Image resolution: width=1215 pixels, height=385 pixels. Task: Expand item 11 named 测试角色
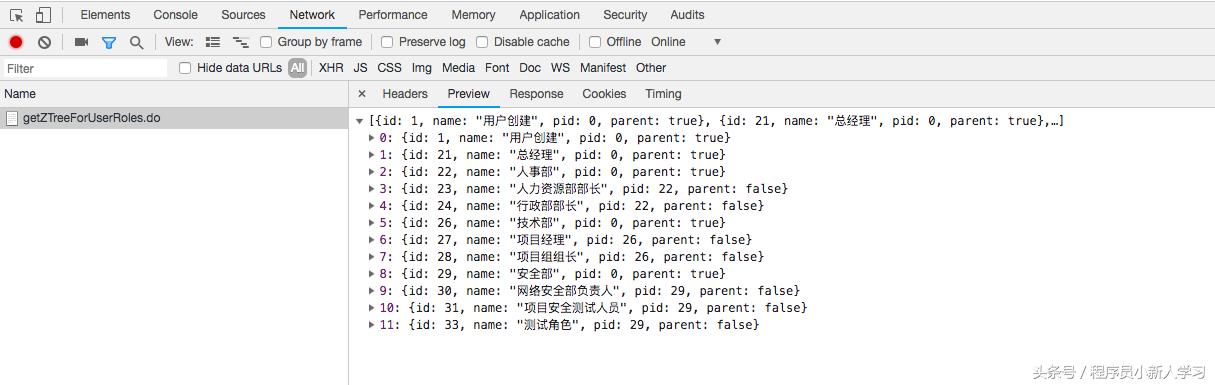[x=373, y=325]
